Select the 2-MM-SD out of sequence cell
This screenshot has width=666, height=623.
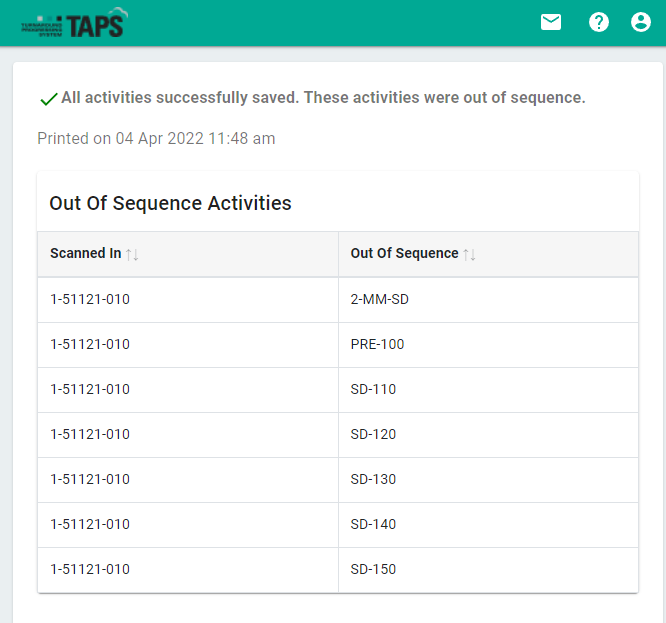click(379, 299)
